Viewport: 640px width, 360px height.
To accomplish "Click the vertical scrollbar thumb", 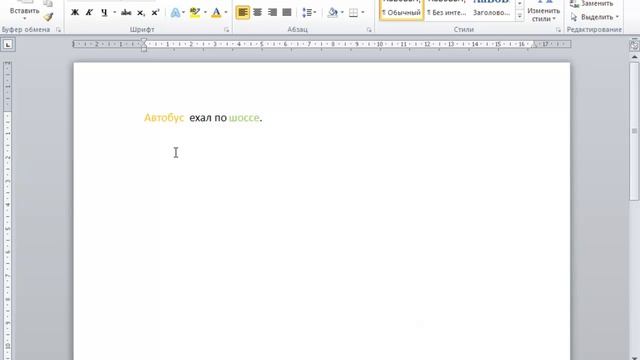I will tap(634, 130).
